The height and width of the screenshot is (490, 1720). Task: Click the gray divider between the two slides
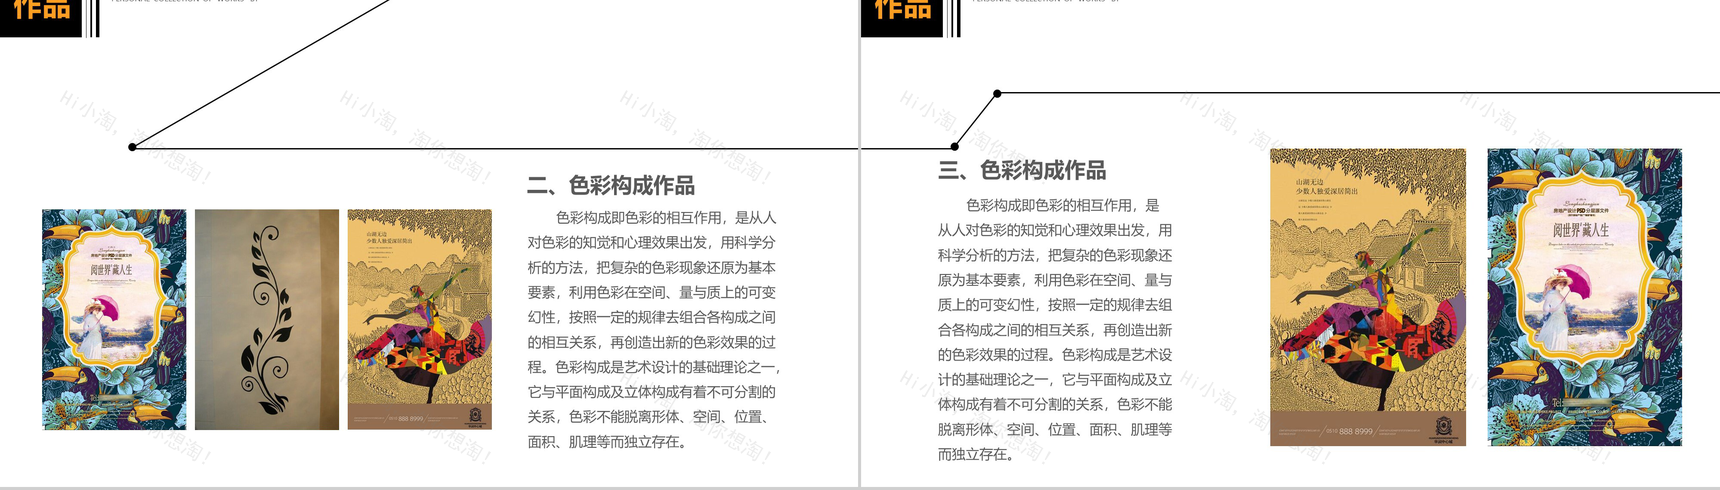click(x=860, y=245)
